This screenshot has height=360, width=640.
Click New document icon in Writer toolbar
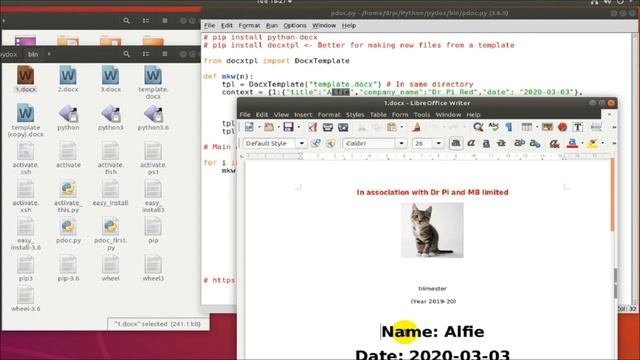pos(249,127)
